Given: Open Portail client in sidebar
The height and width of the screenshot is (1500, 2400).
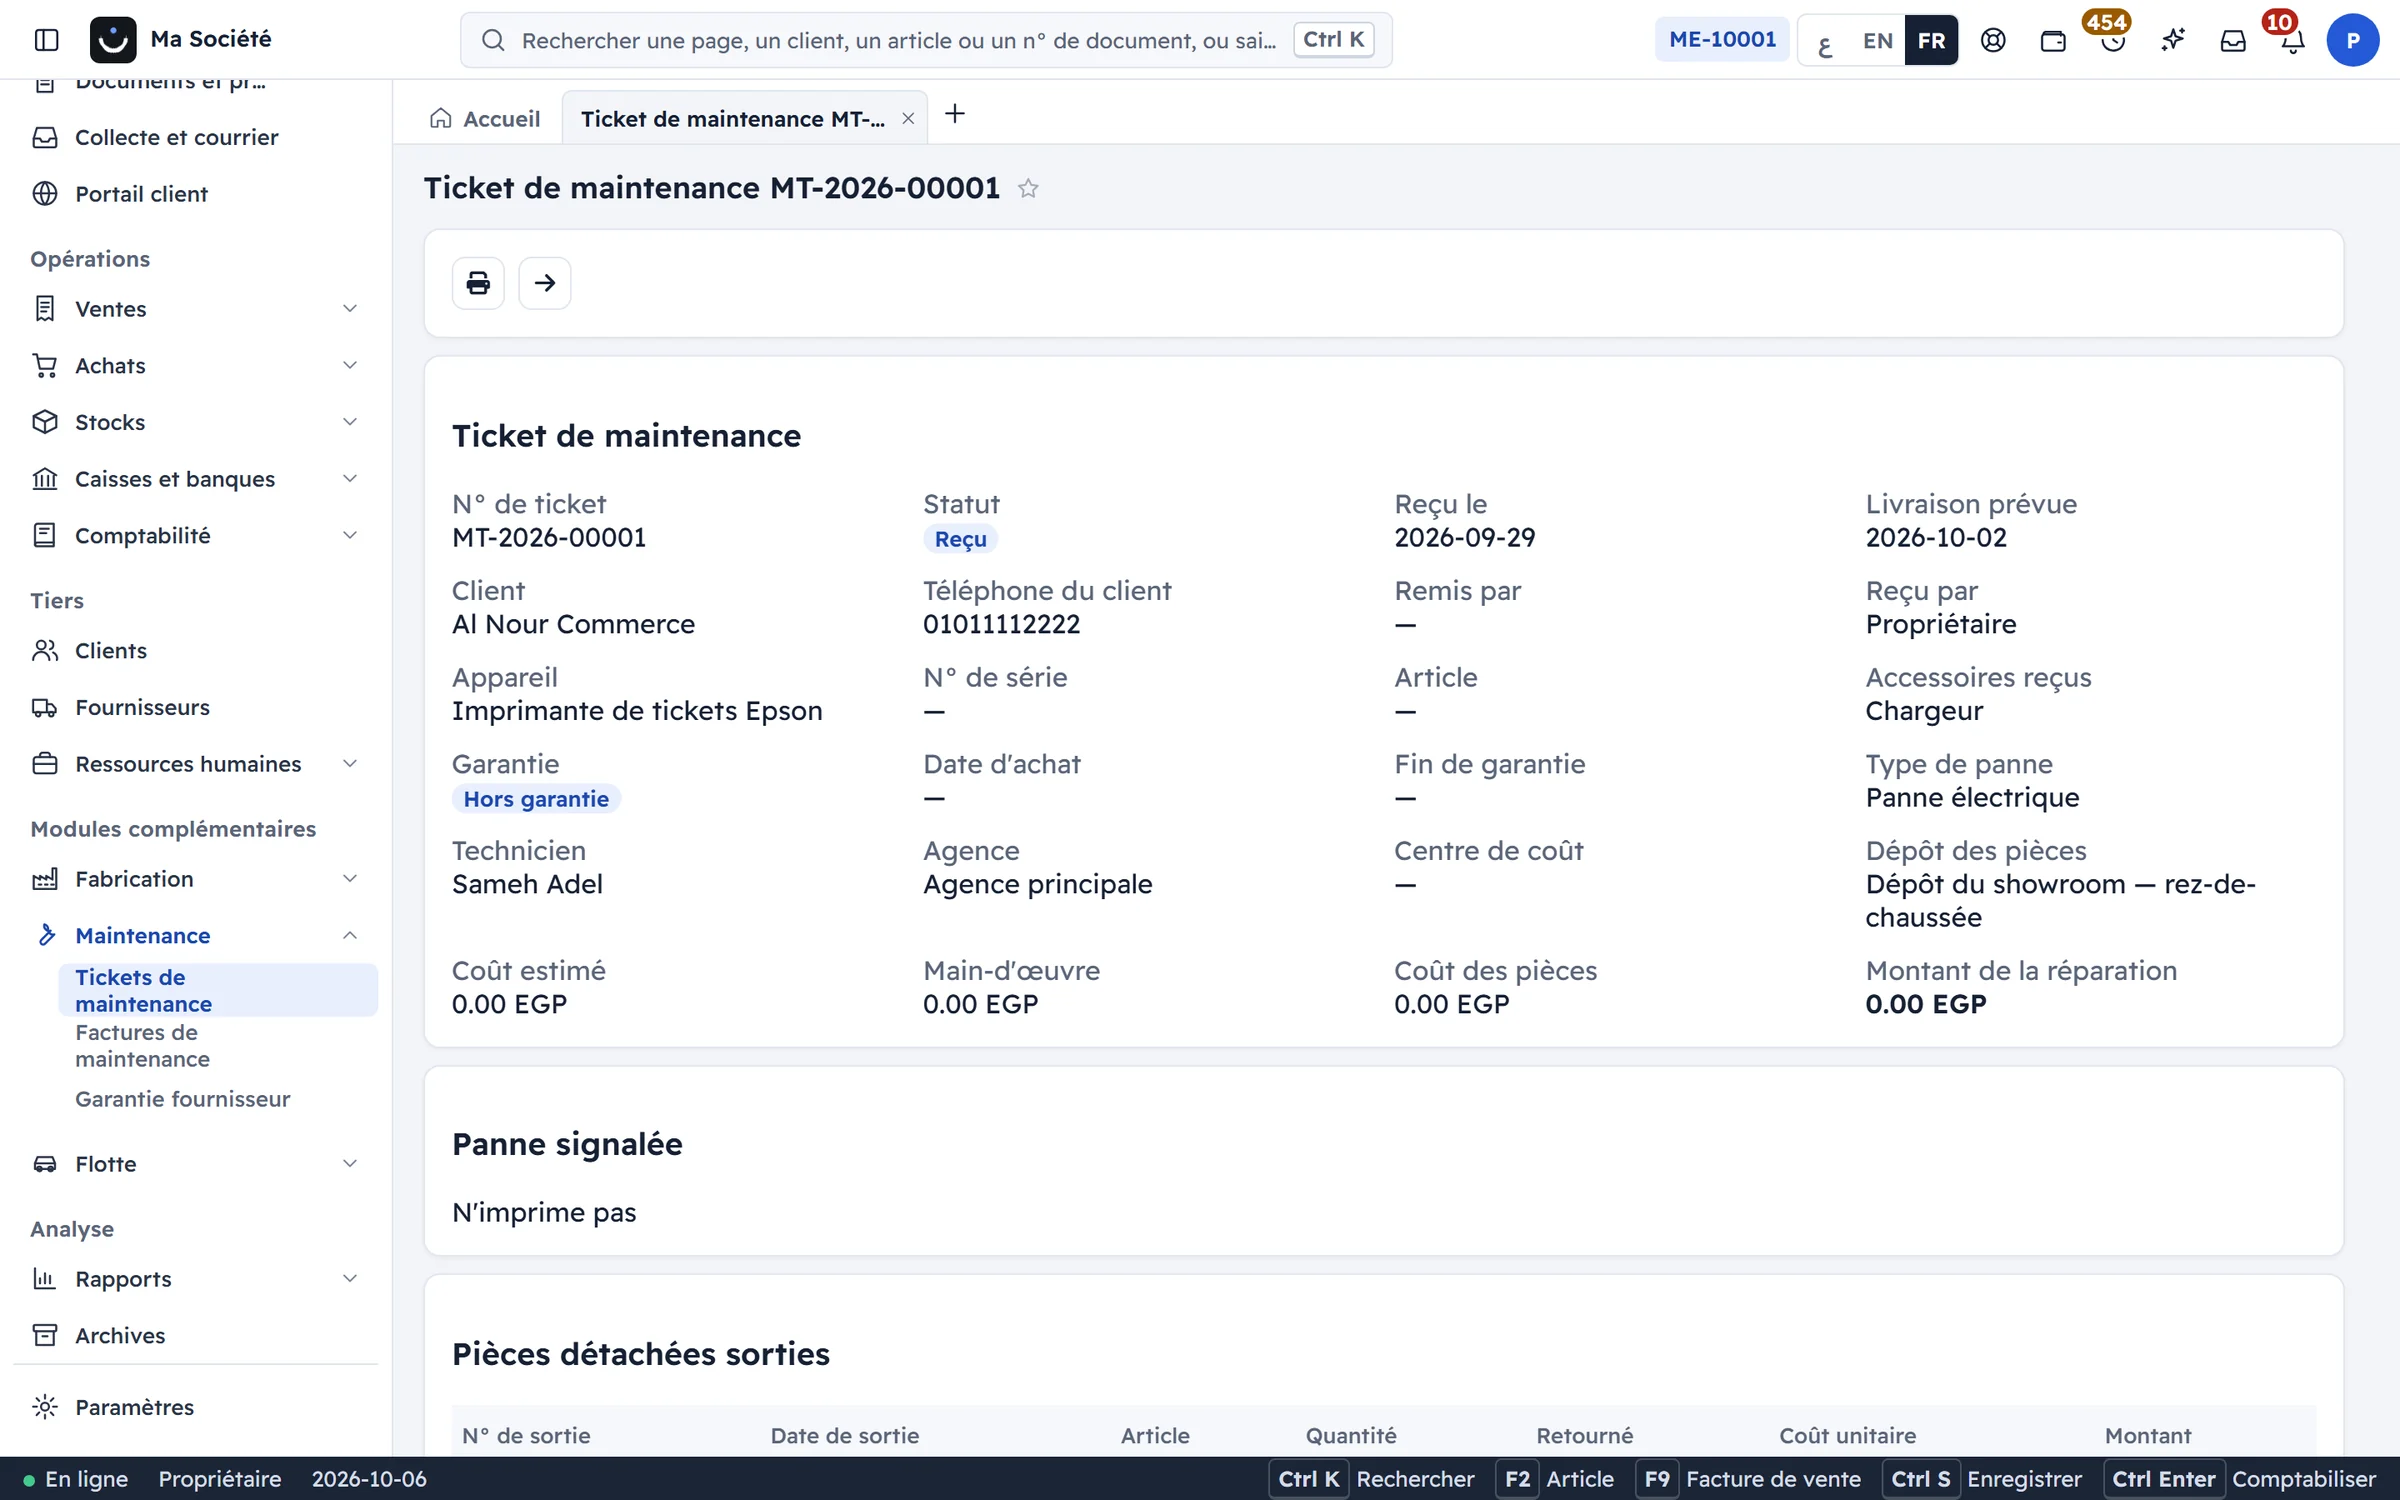Looking at the screenshot, I should click(195, 194).
